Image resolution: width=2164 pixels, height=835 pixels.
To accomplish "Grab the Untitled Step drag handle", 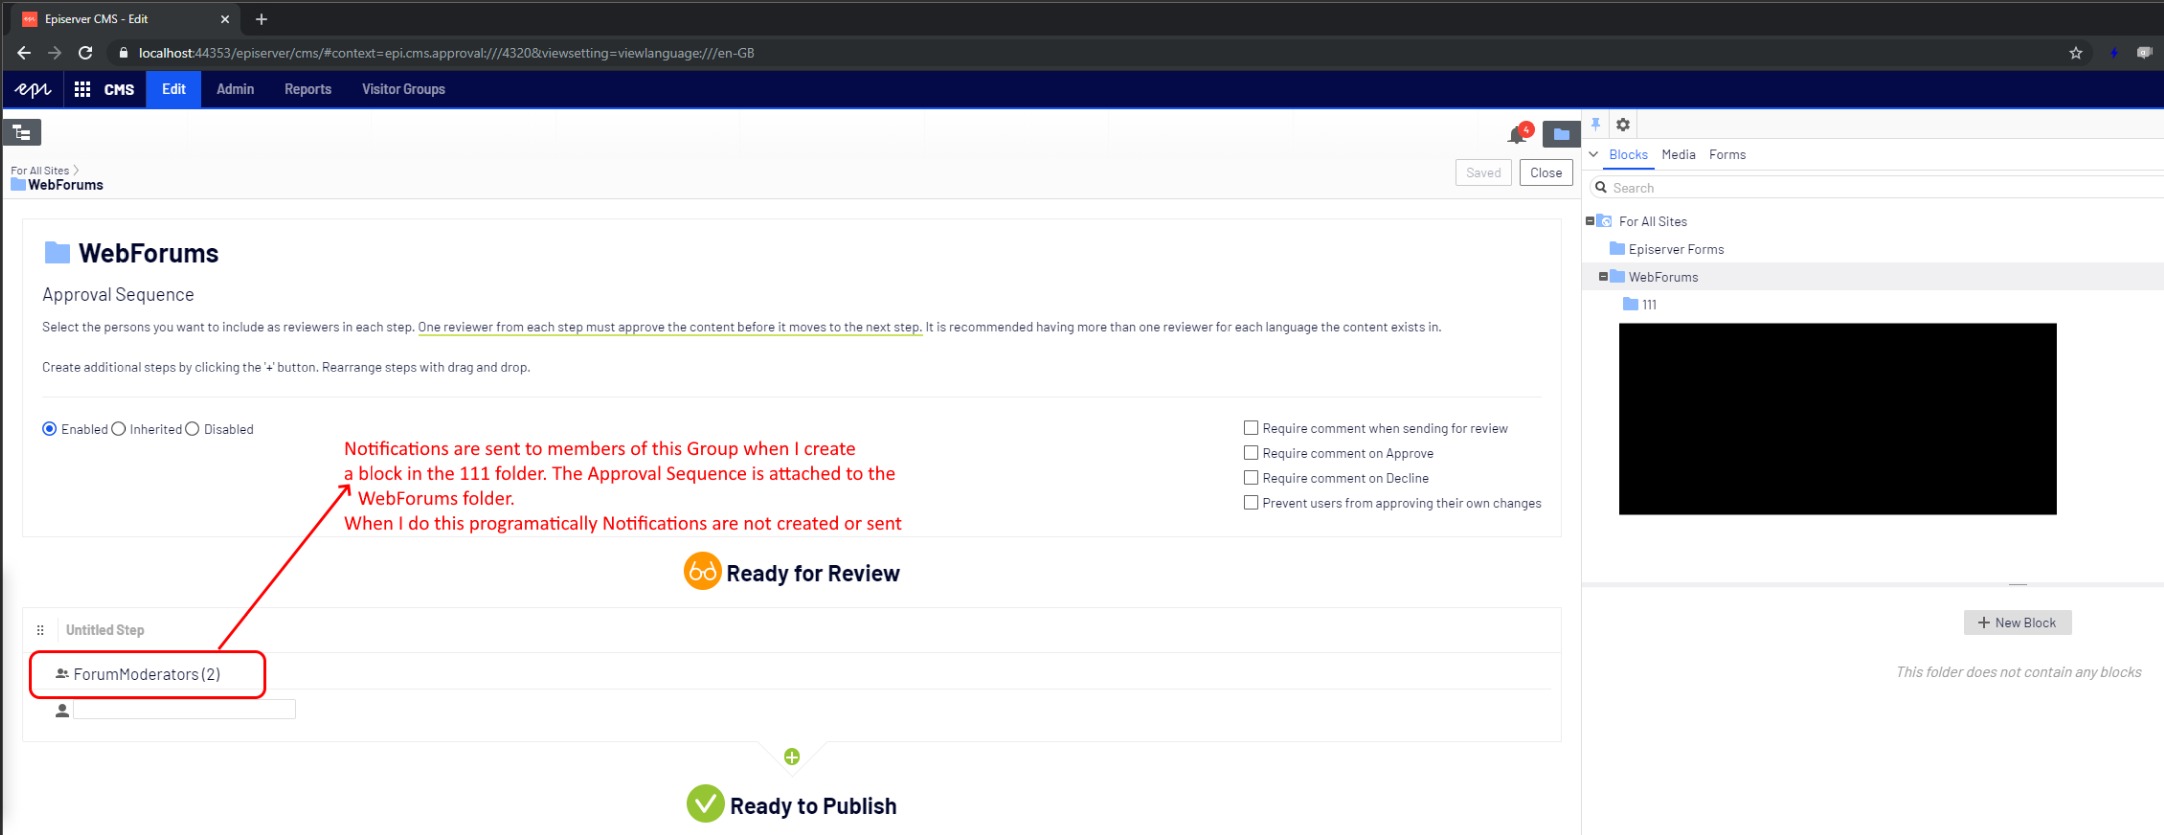I will pos(40,630).
